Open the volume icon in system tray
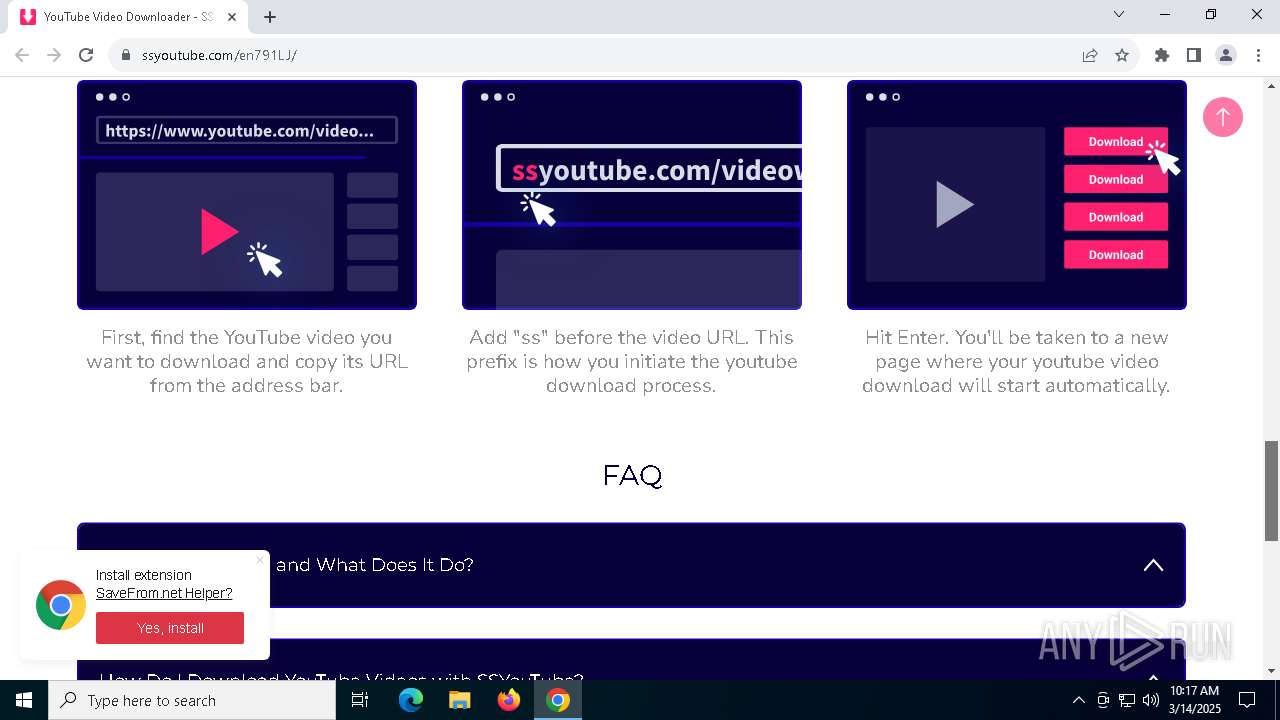Viewport: 1280px width, 720px height. pyautogui.click(x=1151, y=700)
